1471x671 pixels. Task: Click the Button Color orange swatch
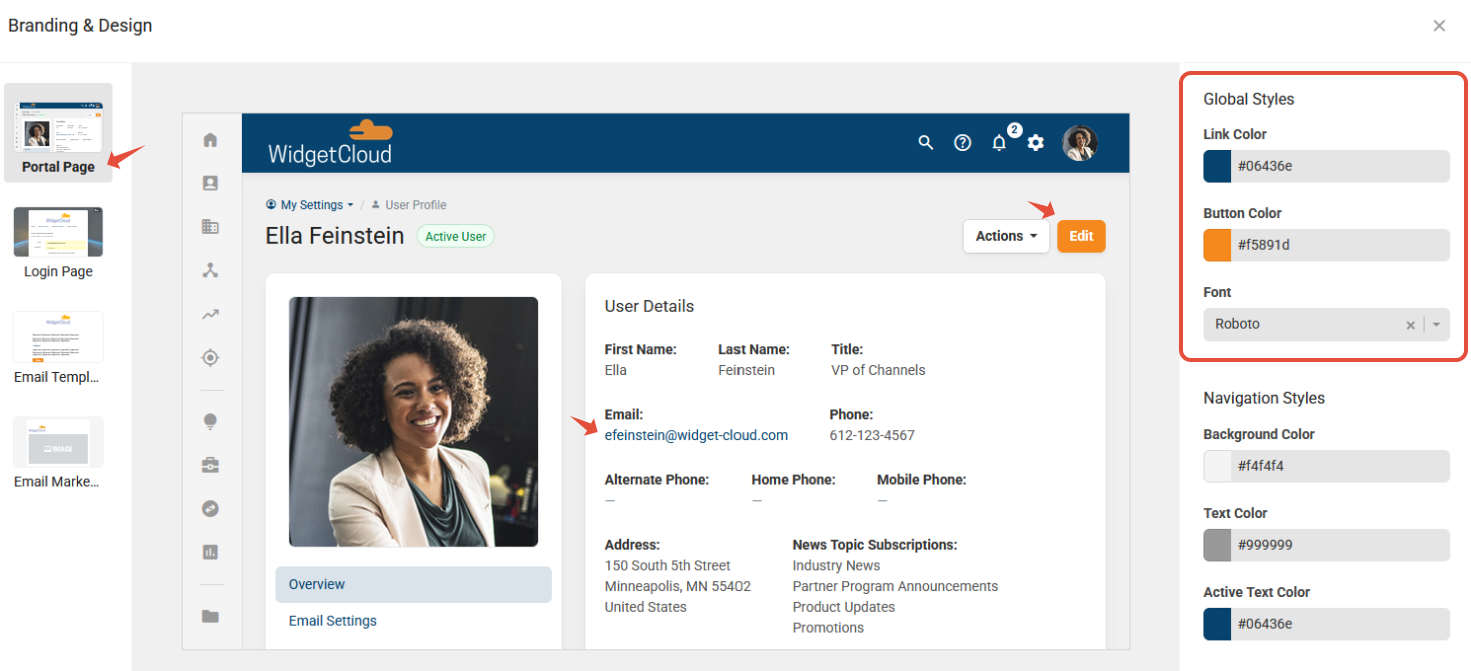pos(1217,245)
